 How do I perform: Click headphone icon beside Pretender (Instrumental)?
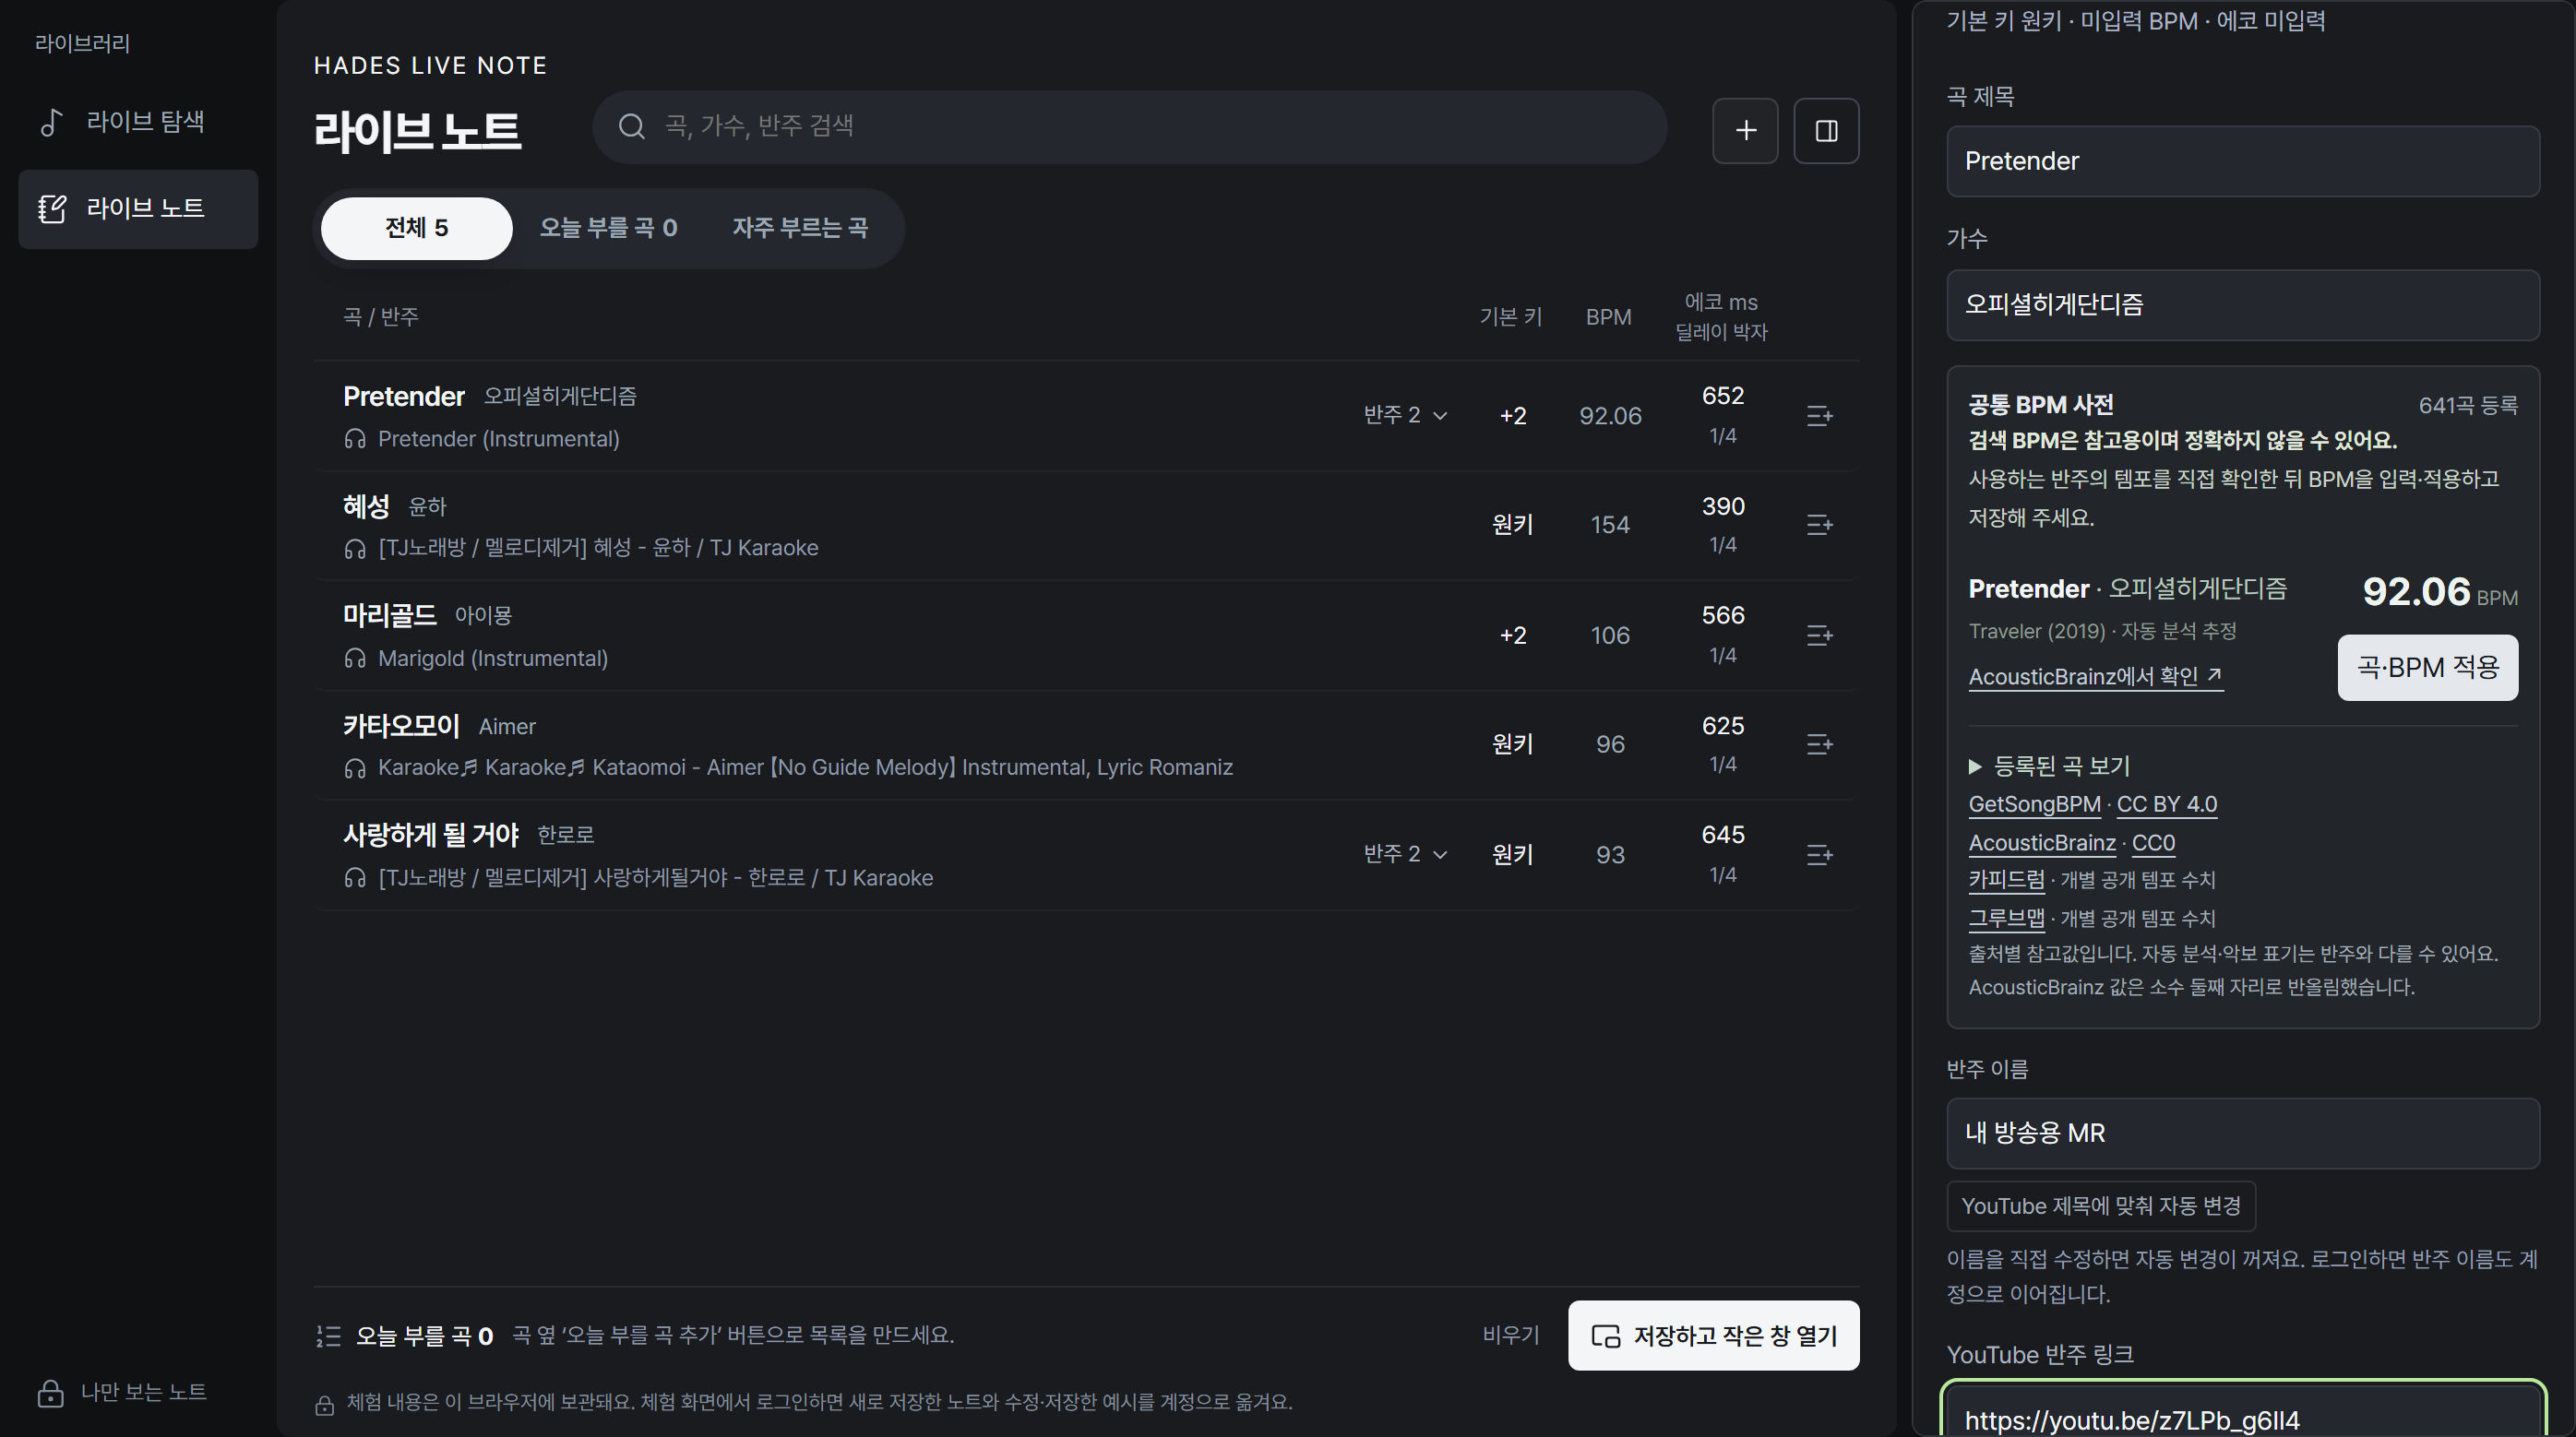pyautogui.click(x=355, y=439)
